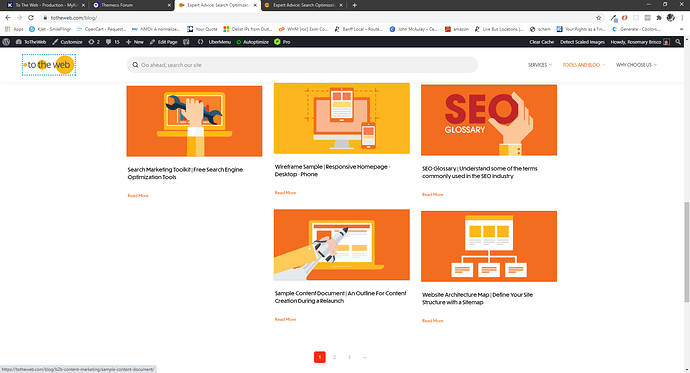Open the Apps bookmark shortcut

(x=14, y=29)
